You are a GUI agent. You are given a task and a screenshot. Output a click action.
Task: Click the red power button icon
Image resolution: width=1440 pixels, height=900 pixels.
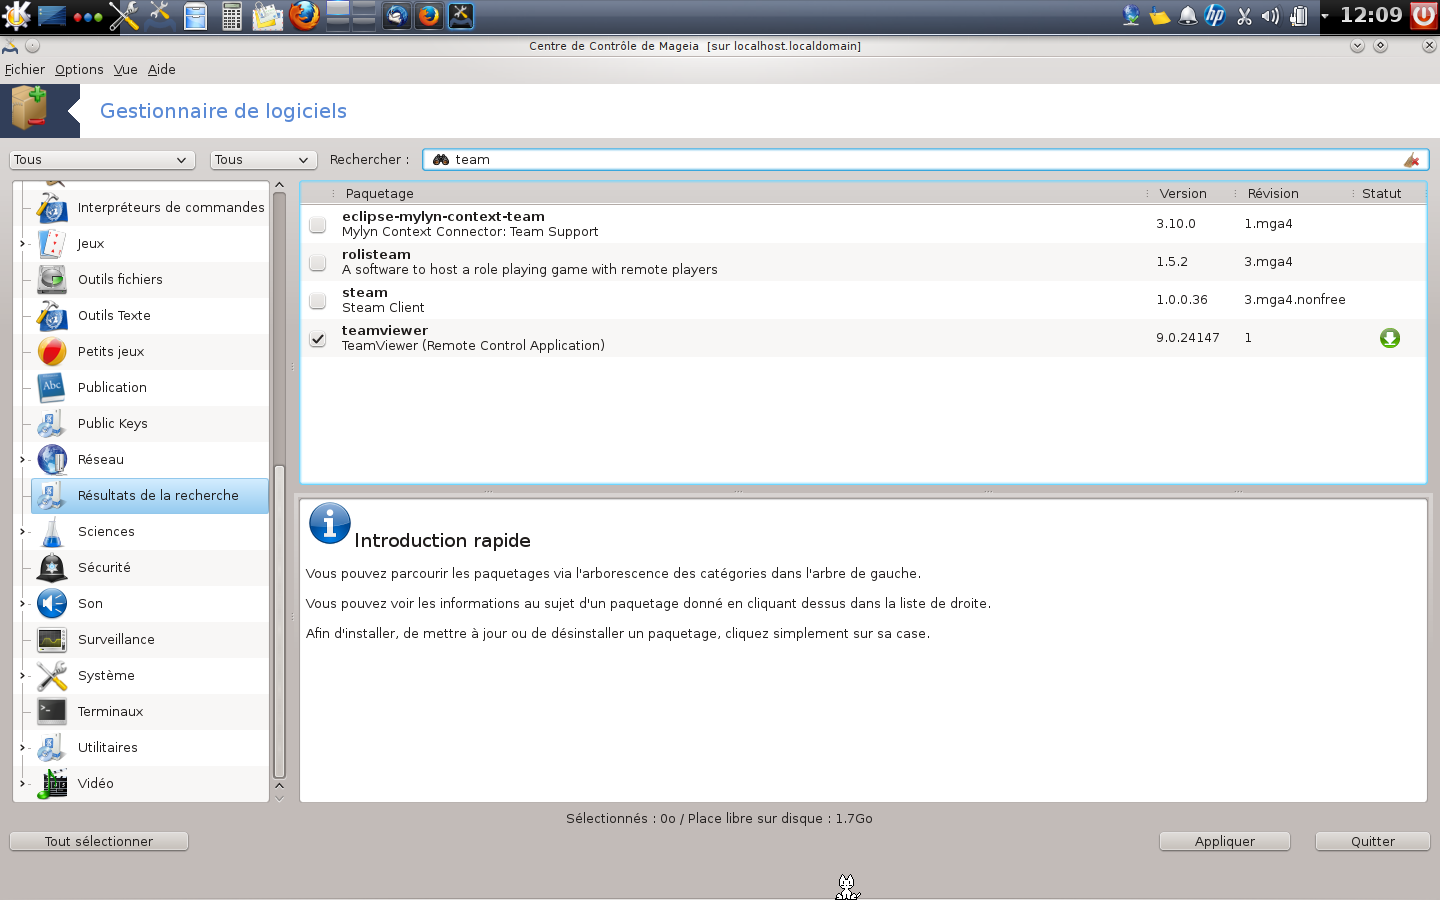pyautogui.click(x=1424, y=15)
